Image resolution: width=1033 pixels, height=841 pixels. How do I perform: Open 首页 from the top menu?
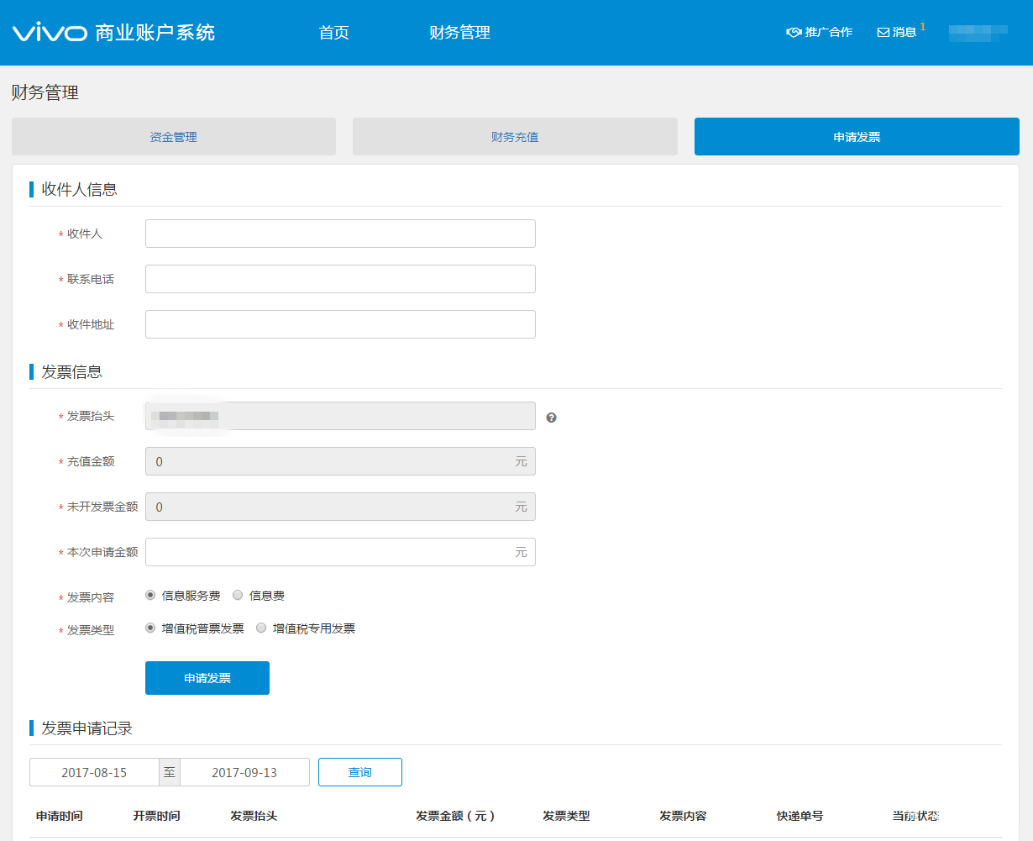(x=333, y=32)
